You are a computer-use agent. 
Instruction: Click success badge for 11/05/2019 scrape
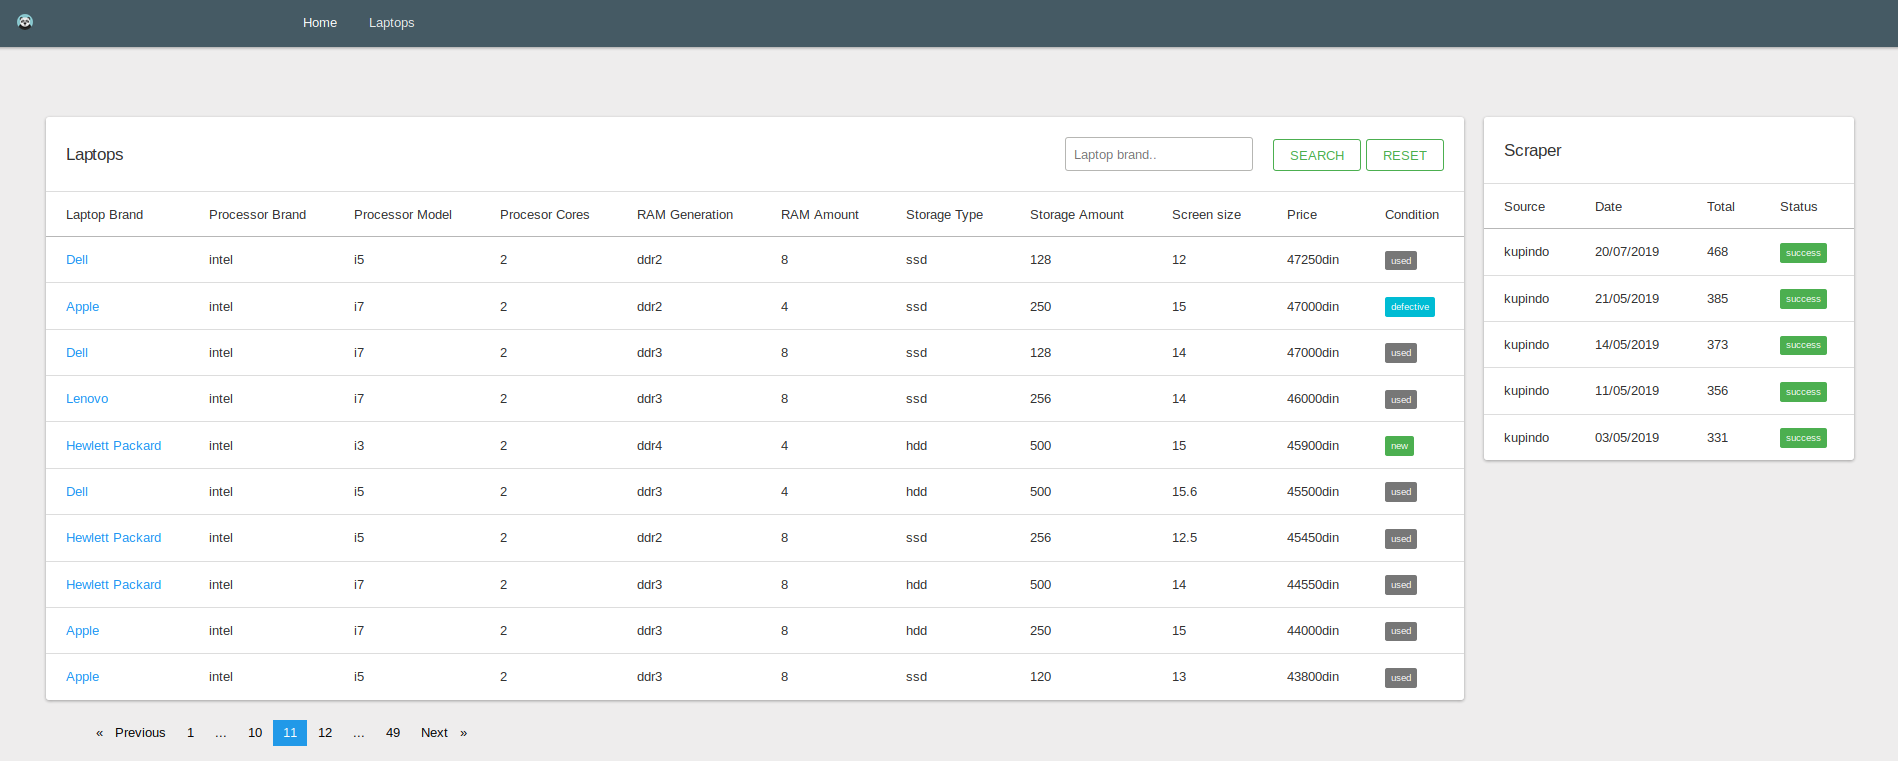pos(1803,392)
